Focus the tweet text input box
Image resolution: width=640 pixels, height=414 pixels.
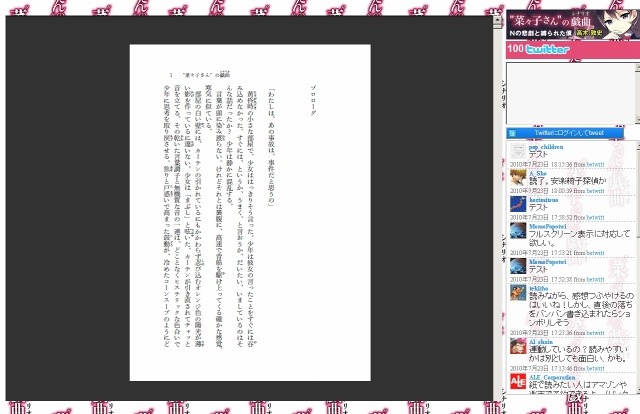click(571, 93)
